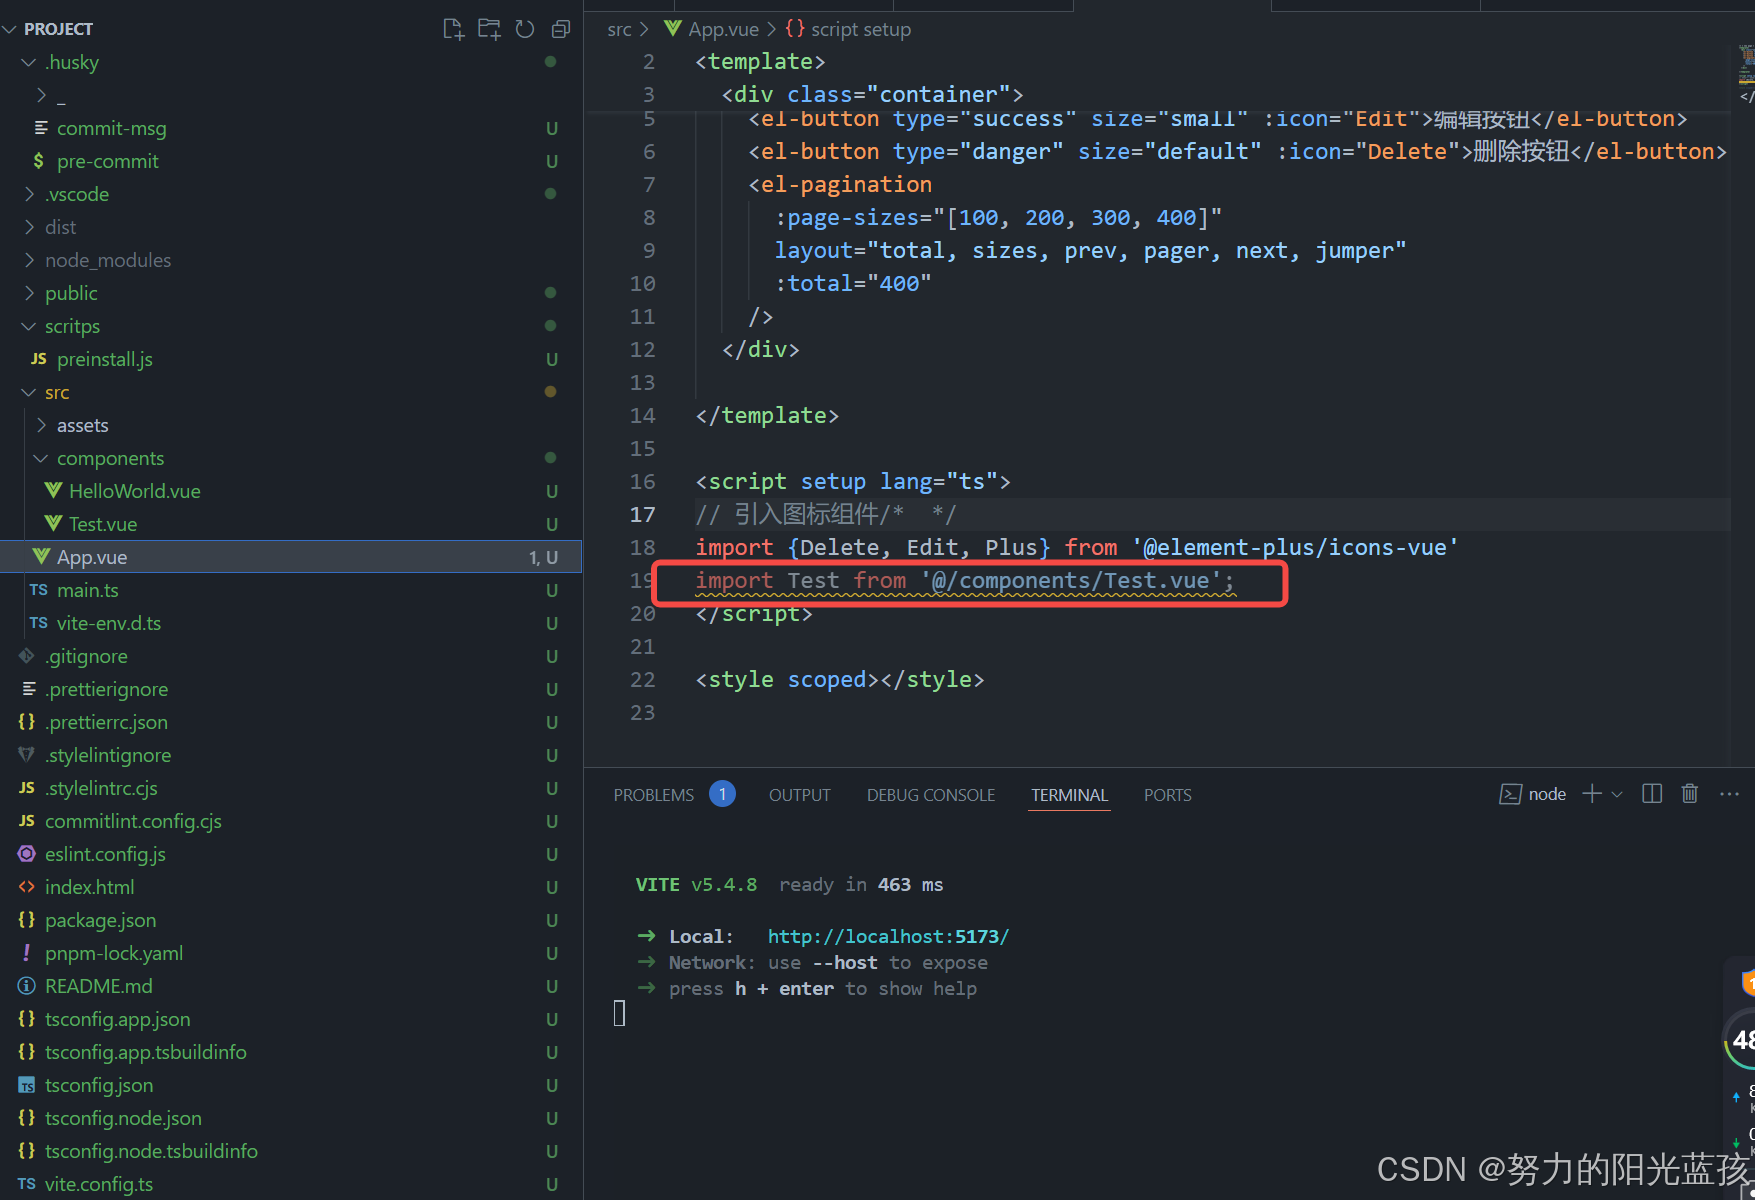This screenshot has height=1200, width=1755.
Task: Collapse the src folder
Action: pos(47,392)
